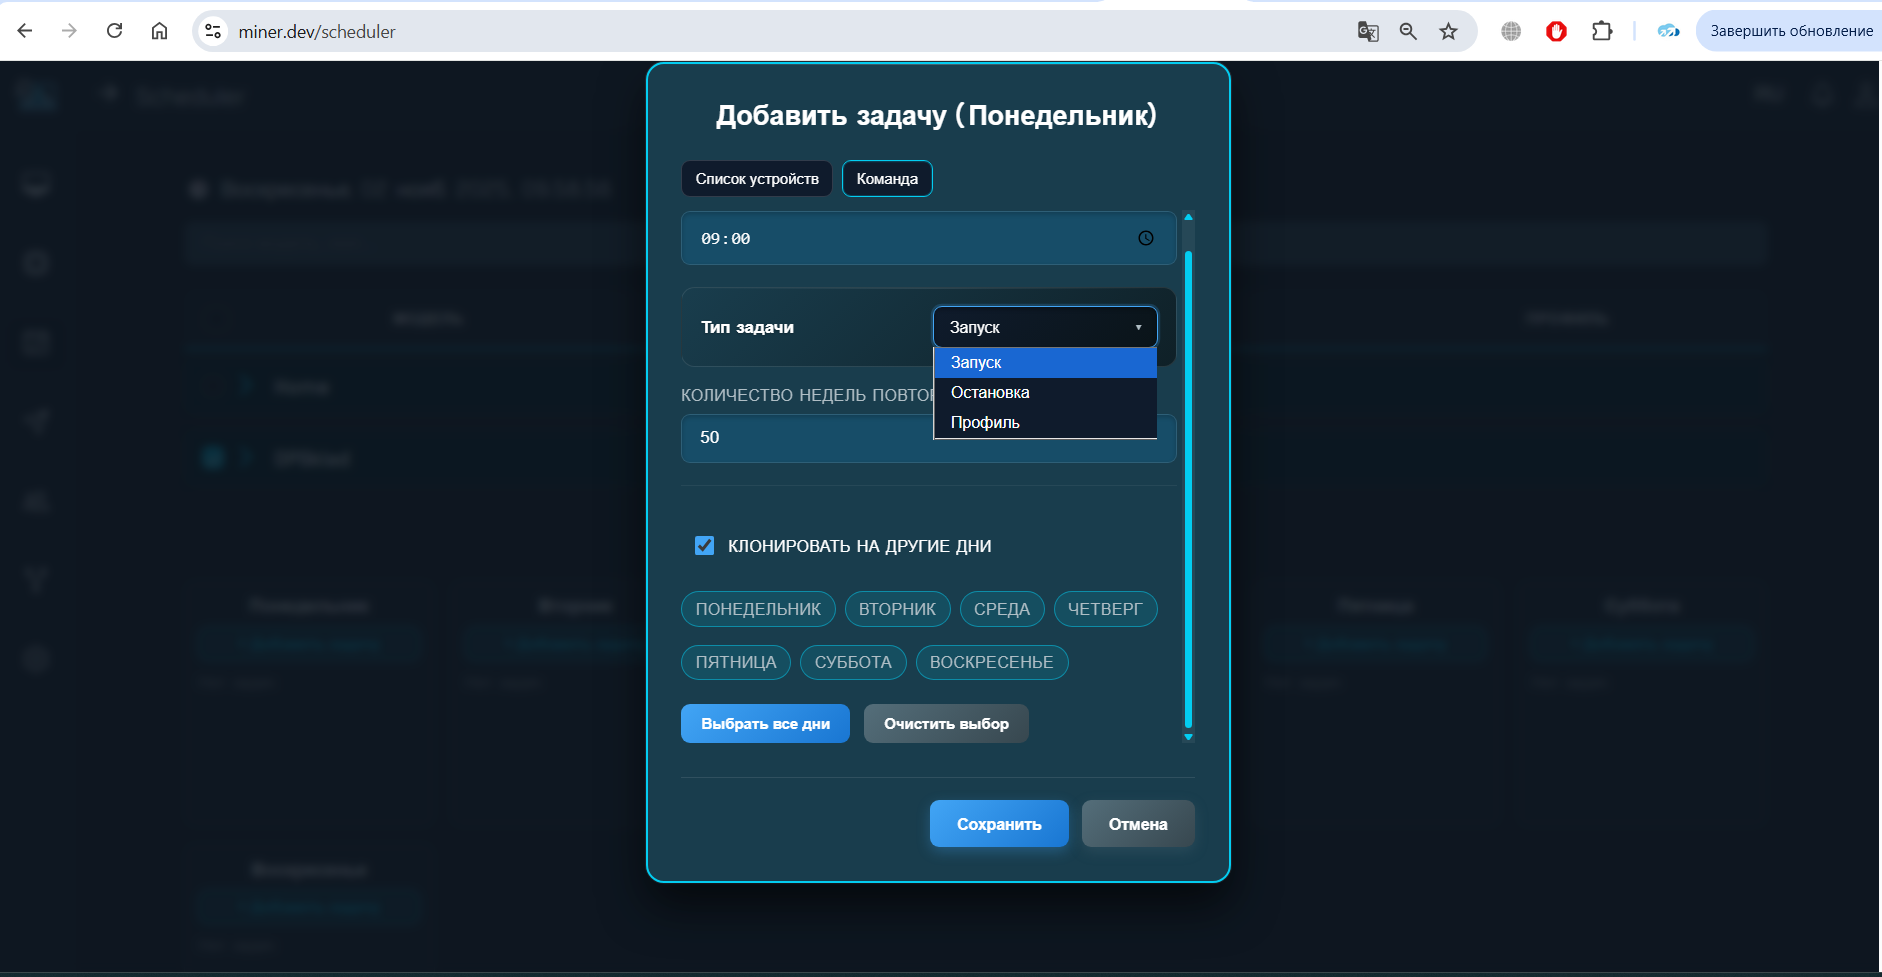Toggle the ВОСКРЕСЕНЬЕ day chip

[992, 662]
